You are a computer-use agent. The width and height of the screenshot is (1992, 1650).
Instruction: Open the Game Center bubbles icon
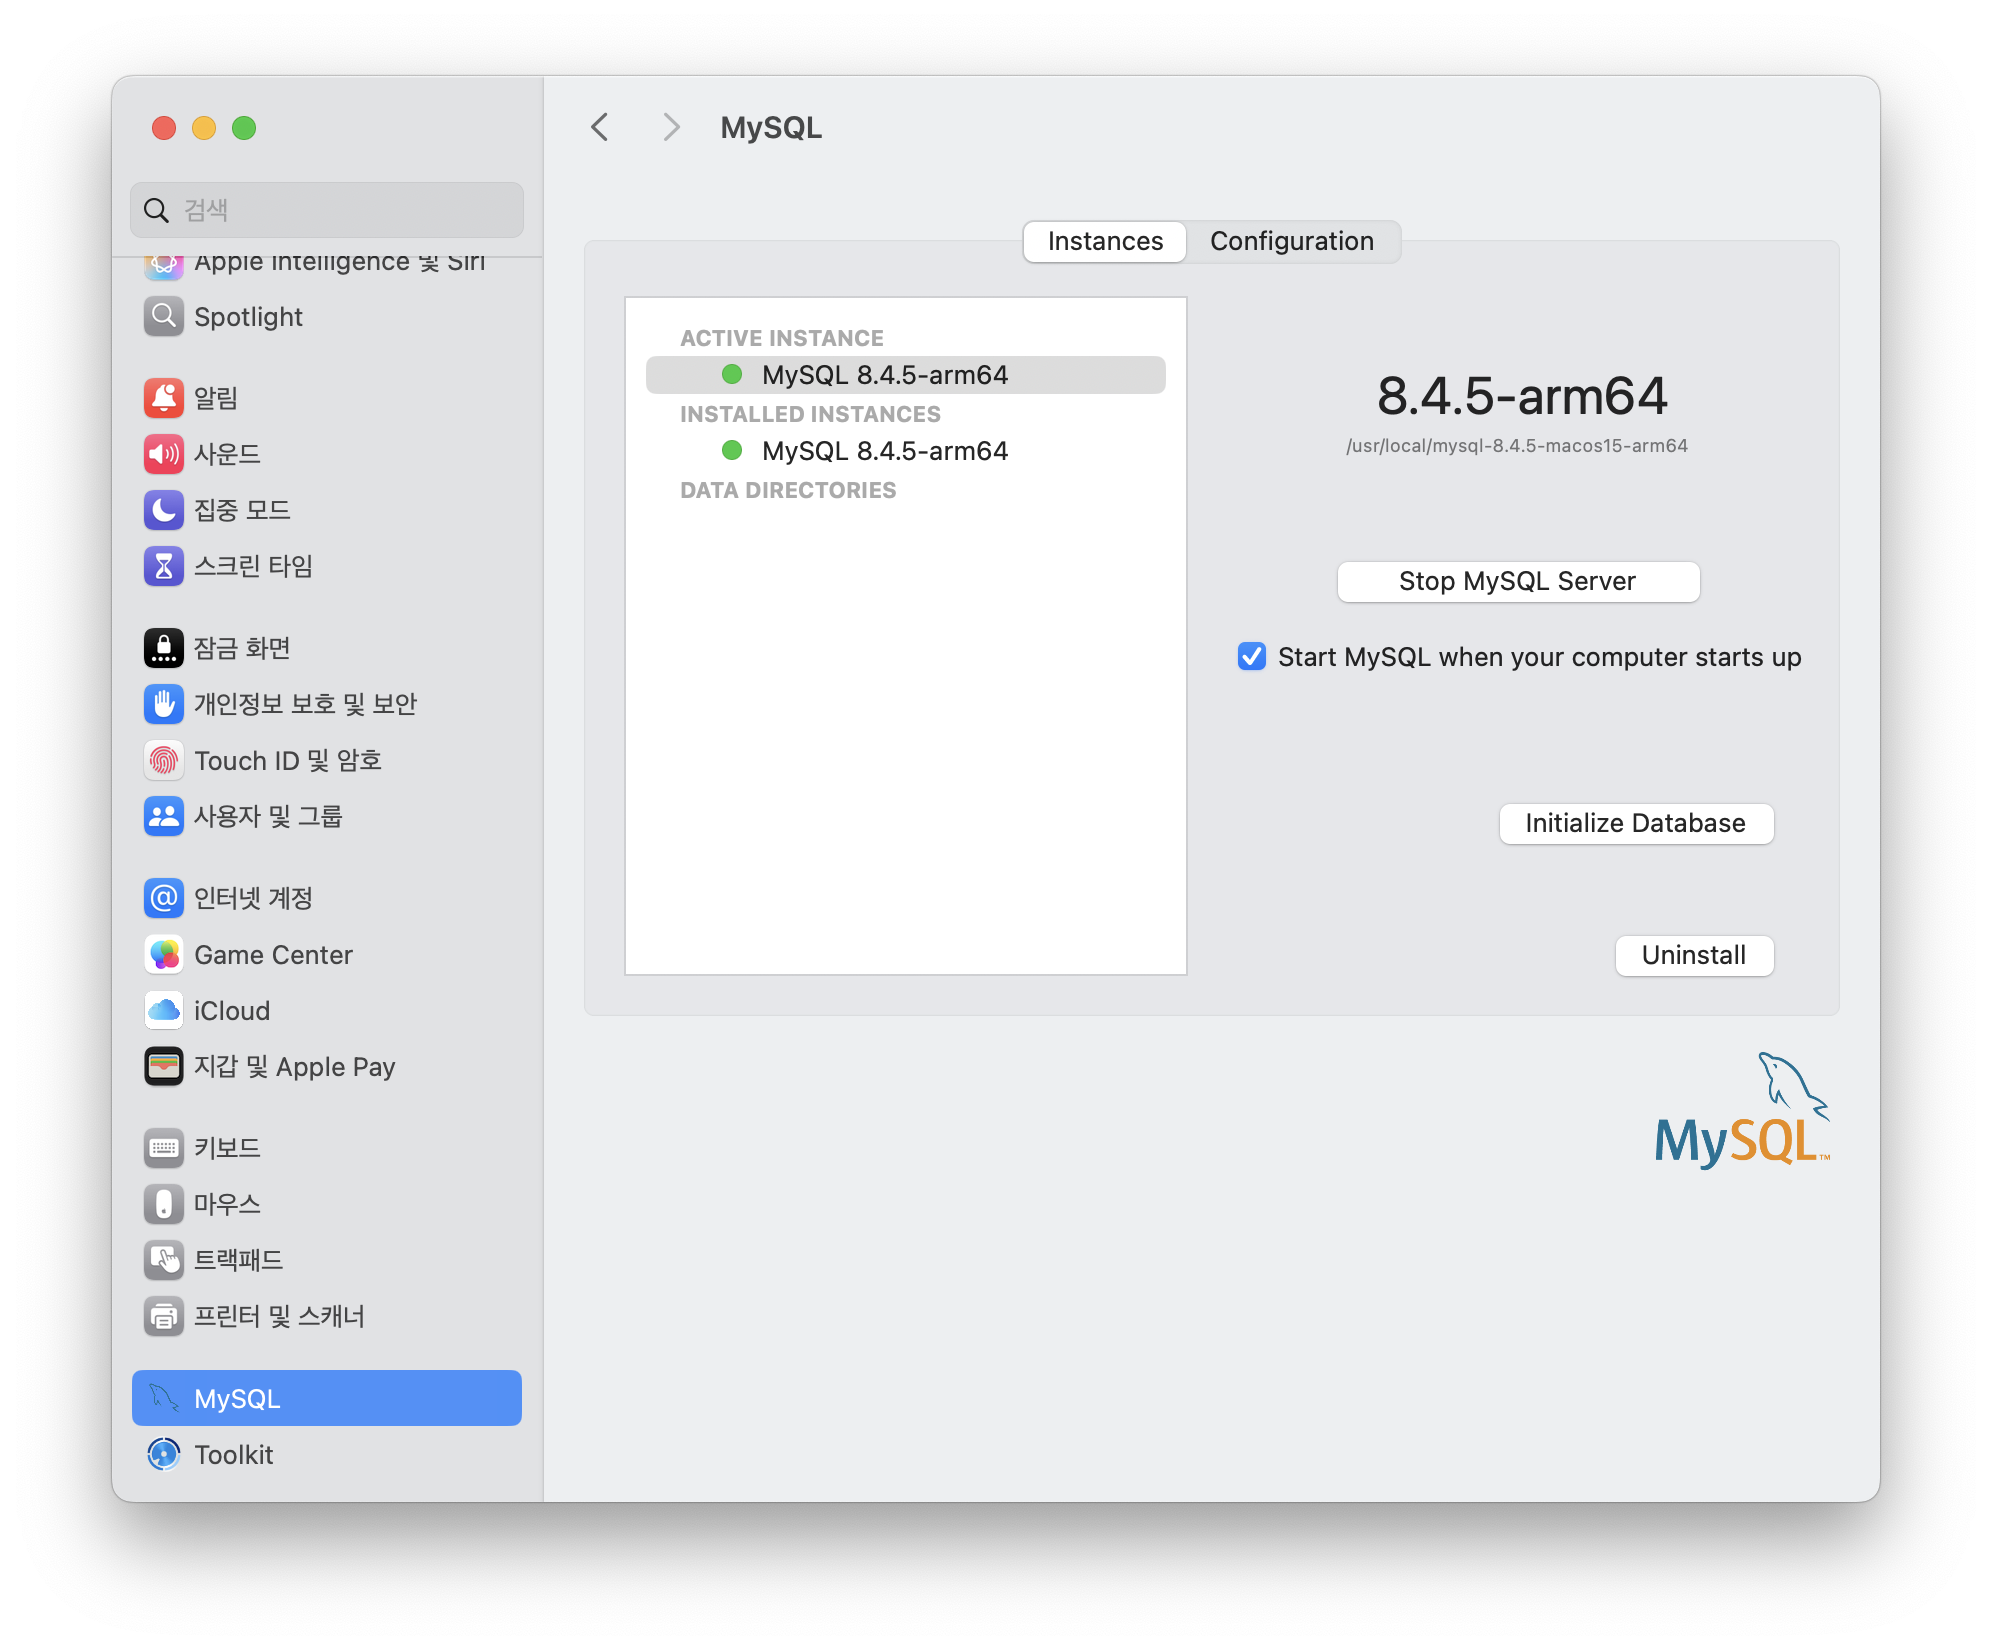(164, 955)
